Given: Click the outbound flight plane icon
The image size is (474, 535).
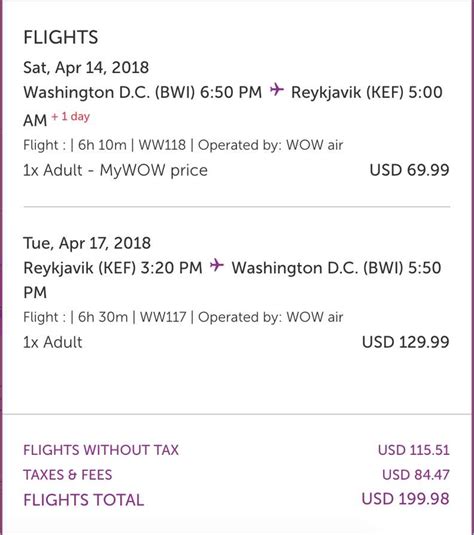Looking at the screenshot, I should pos(277,90).
